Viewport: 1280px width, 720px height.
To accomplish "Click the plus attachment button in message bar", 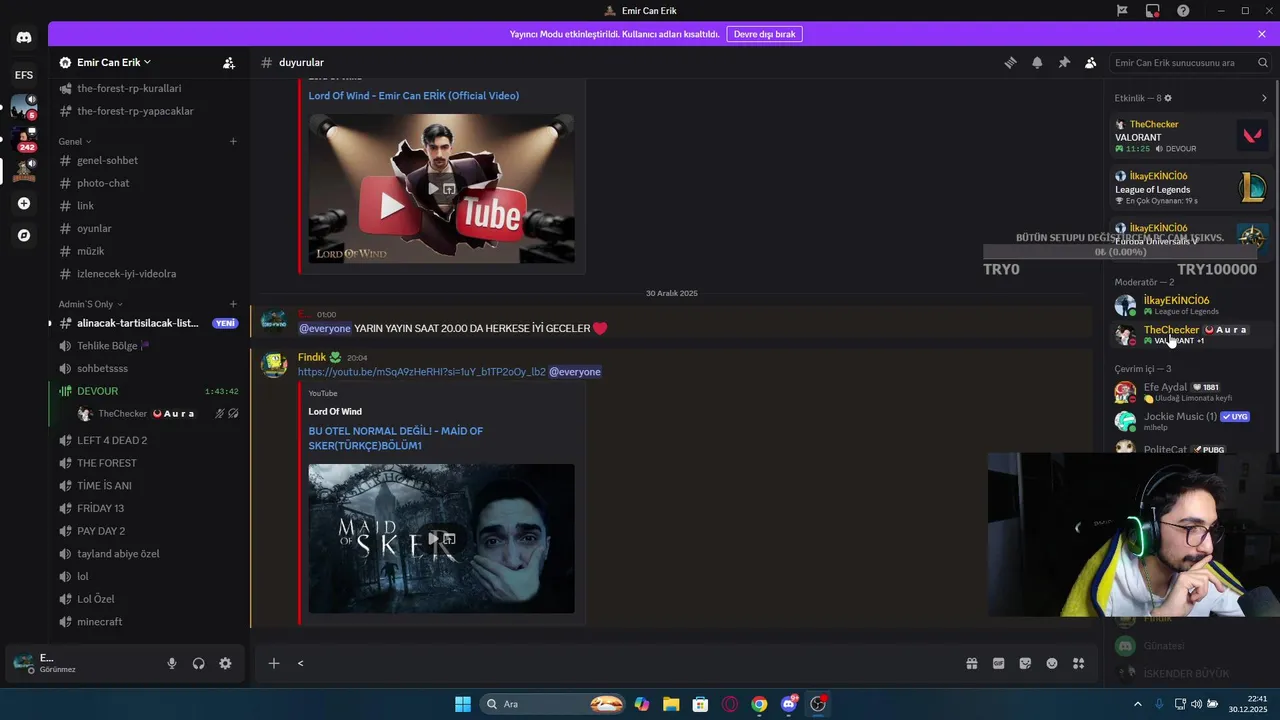I will point(273,663).
